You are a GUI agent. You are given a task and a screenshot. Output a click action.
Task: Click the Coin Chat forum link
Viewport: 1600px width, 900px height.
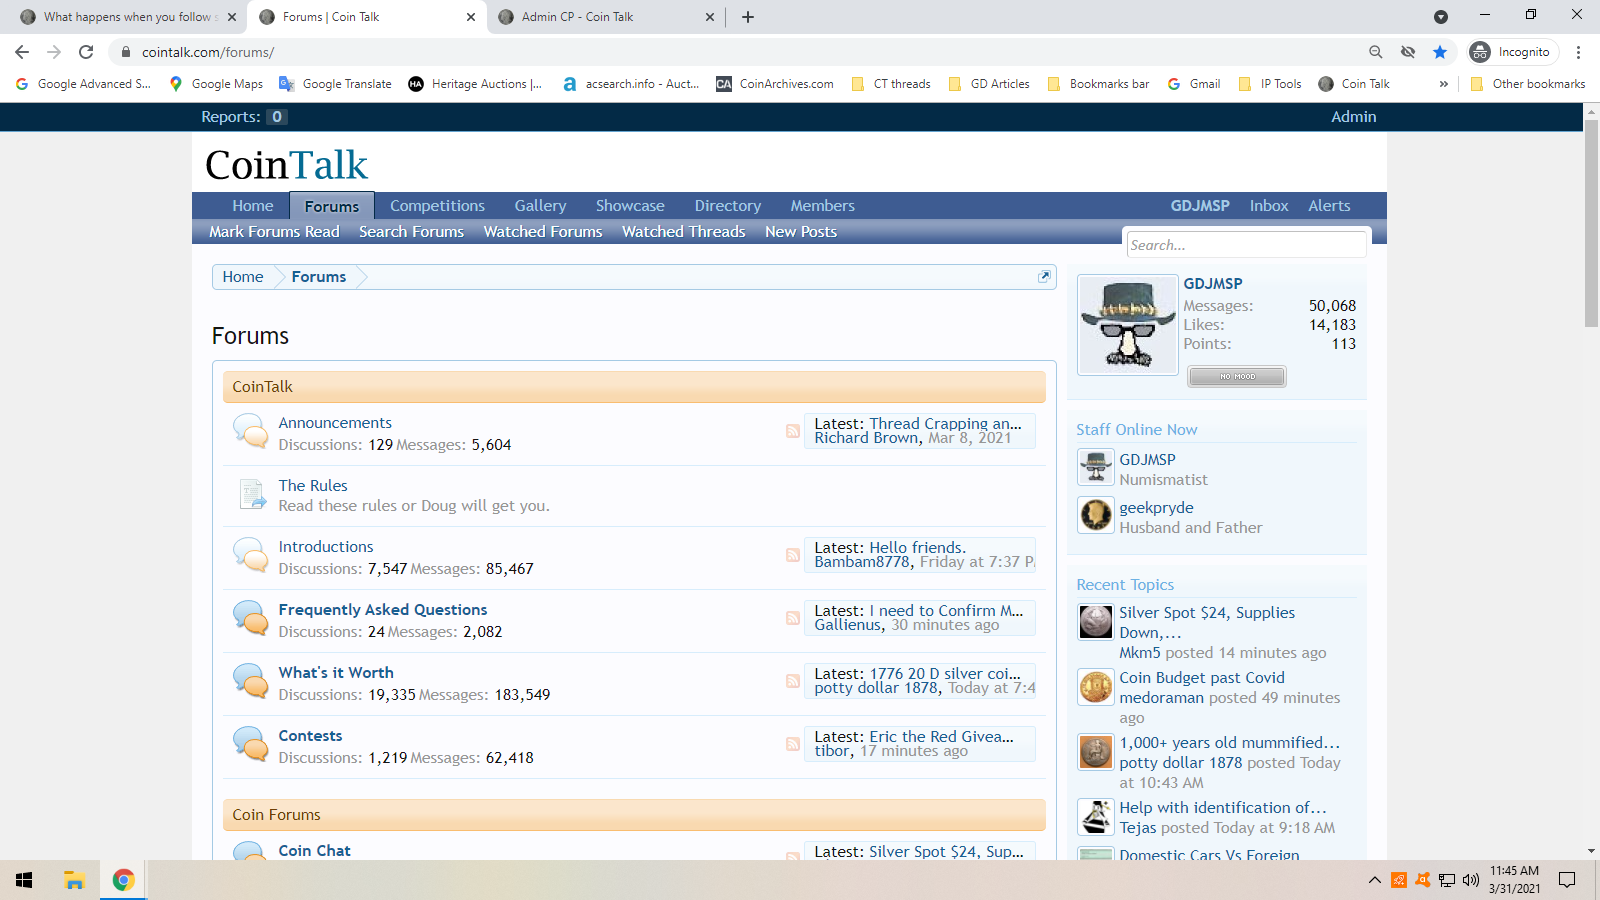(x=314, y=850)
